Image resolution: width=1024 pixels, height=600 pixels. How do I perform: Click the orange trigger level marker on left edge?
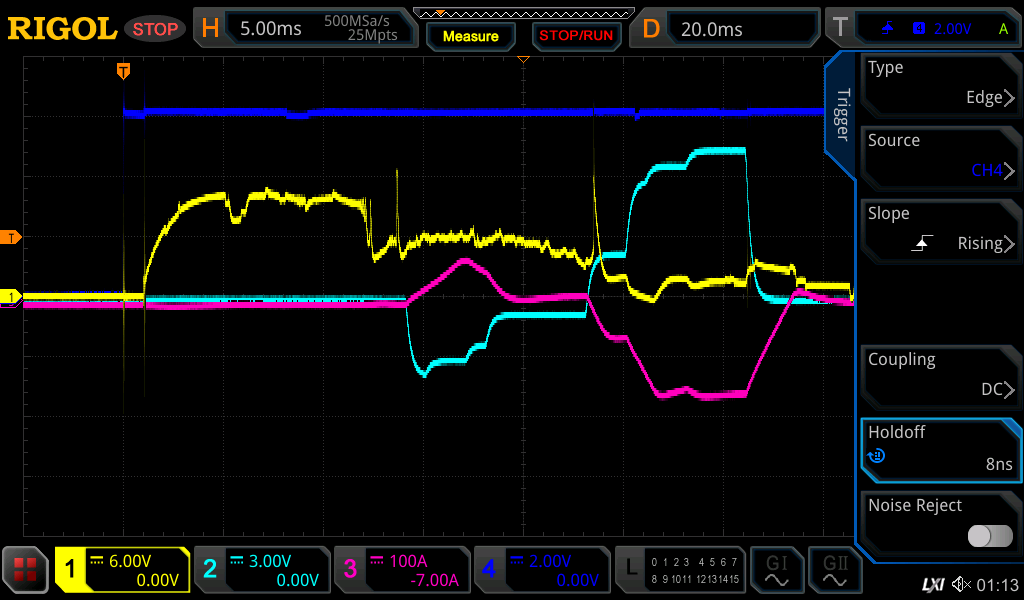coord(11,237)
